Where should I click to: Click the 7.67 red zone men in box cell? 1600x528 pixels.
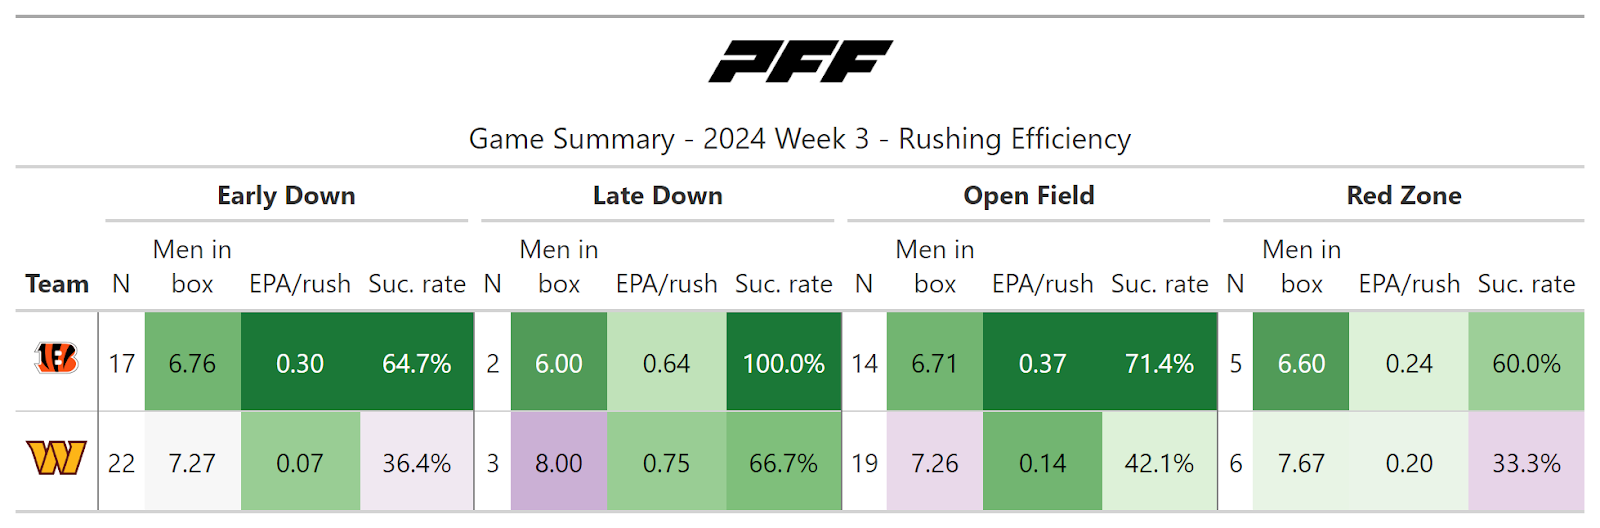click(1301, 463)
